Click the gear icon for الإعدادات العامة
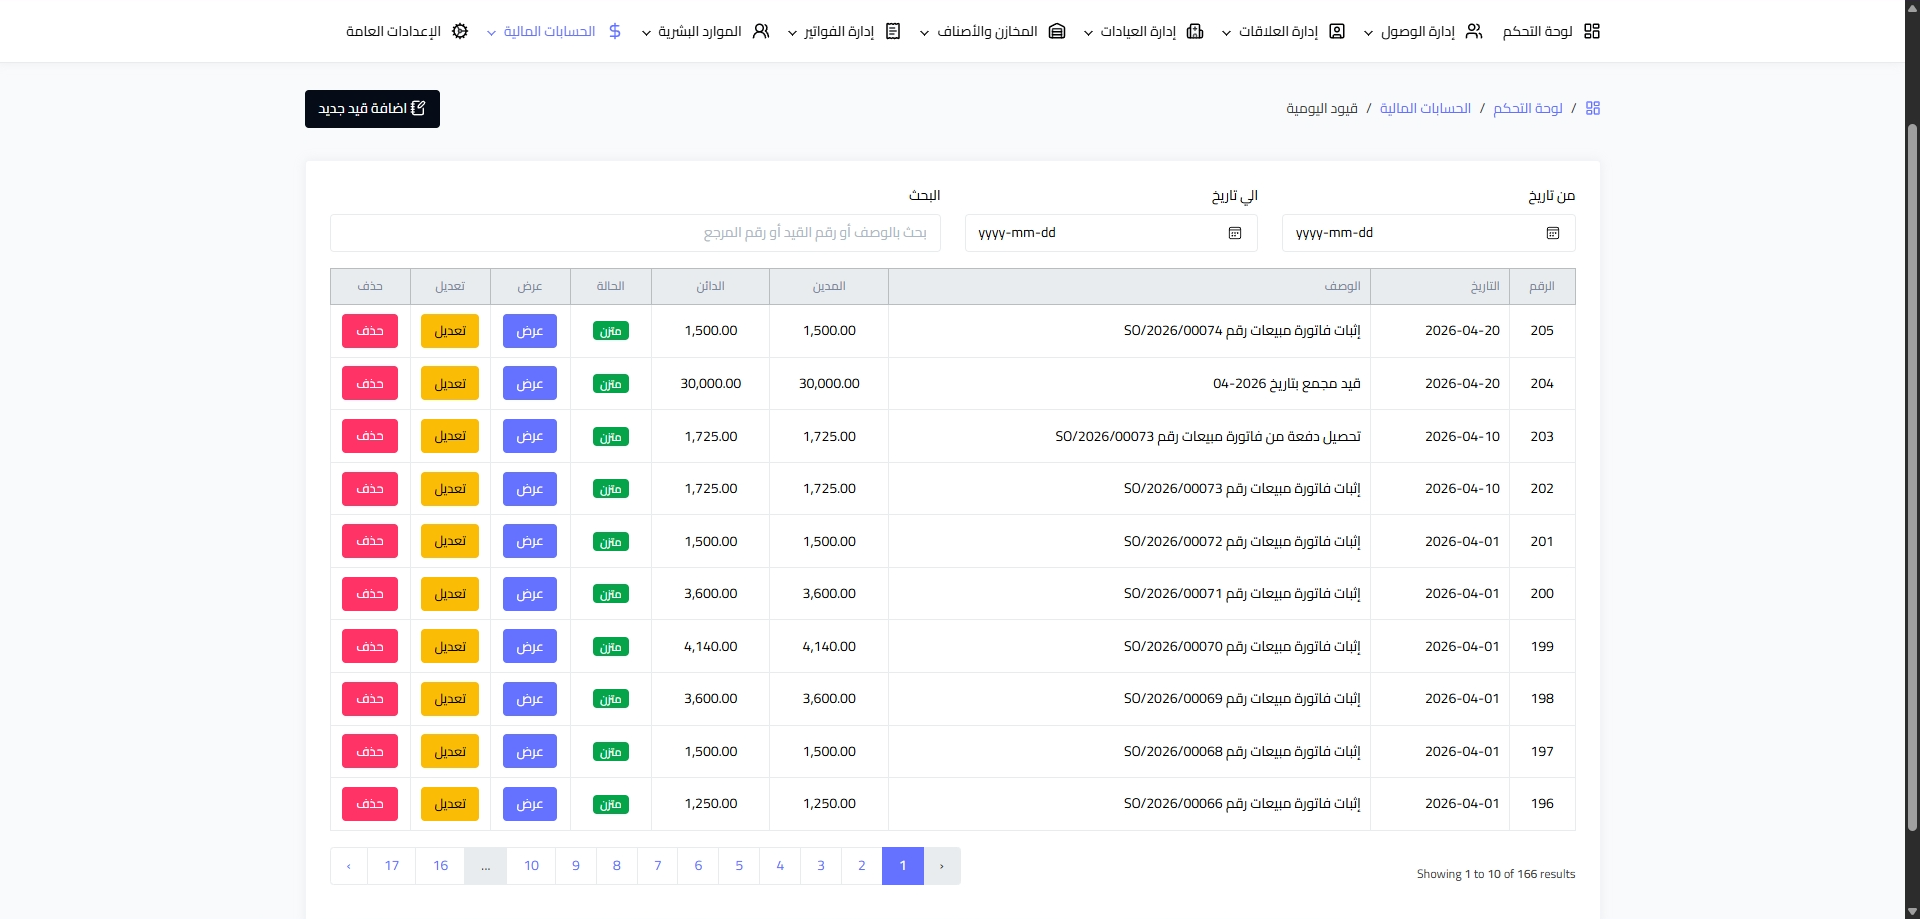The width and height of the screenshot is (1920, 919). [460, 31]
